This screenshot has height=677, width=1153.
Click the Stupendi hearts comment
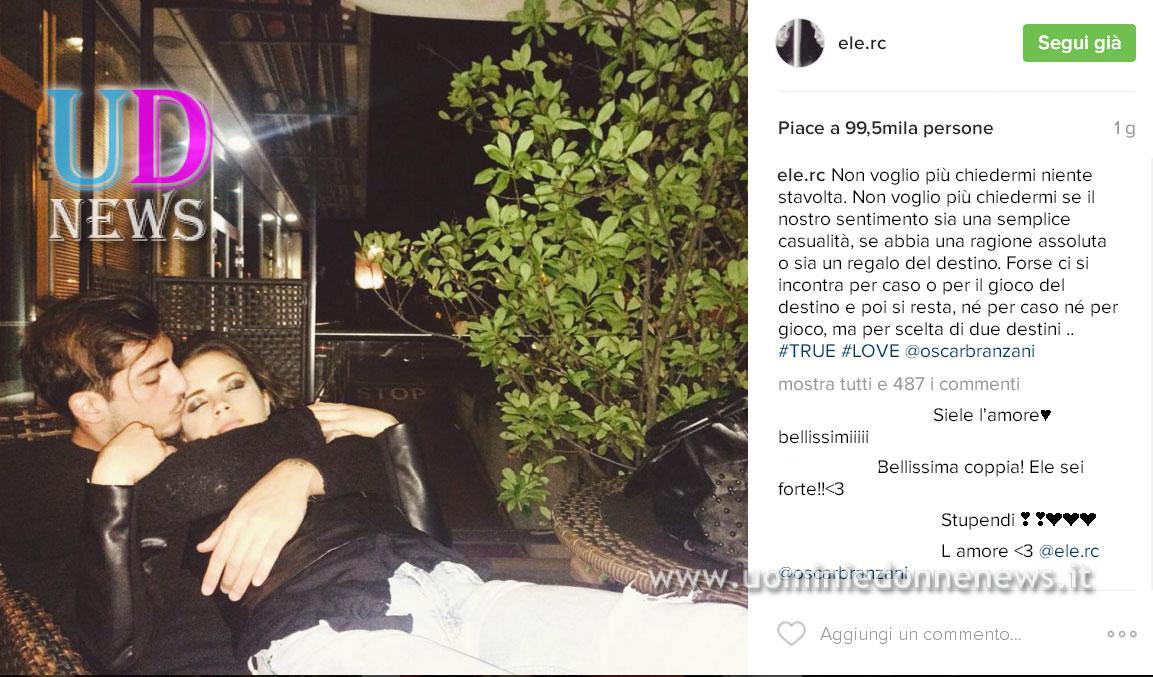pos(1018,520)
